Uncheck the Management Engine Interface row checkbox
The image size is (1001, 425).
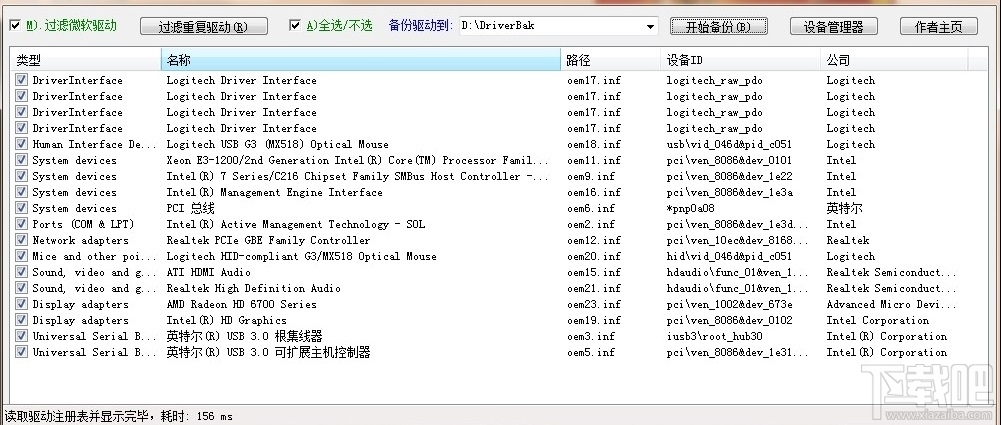[22, 191]
